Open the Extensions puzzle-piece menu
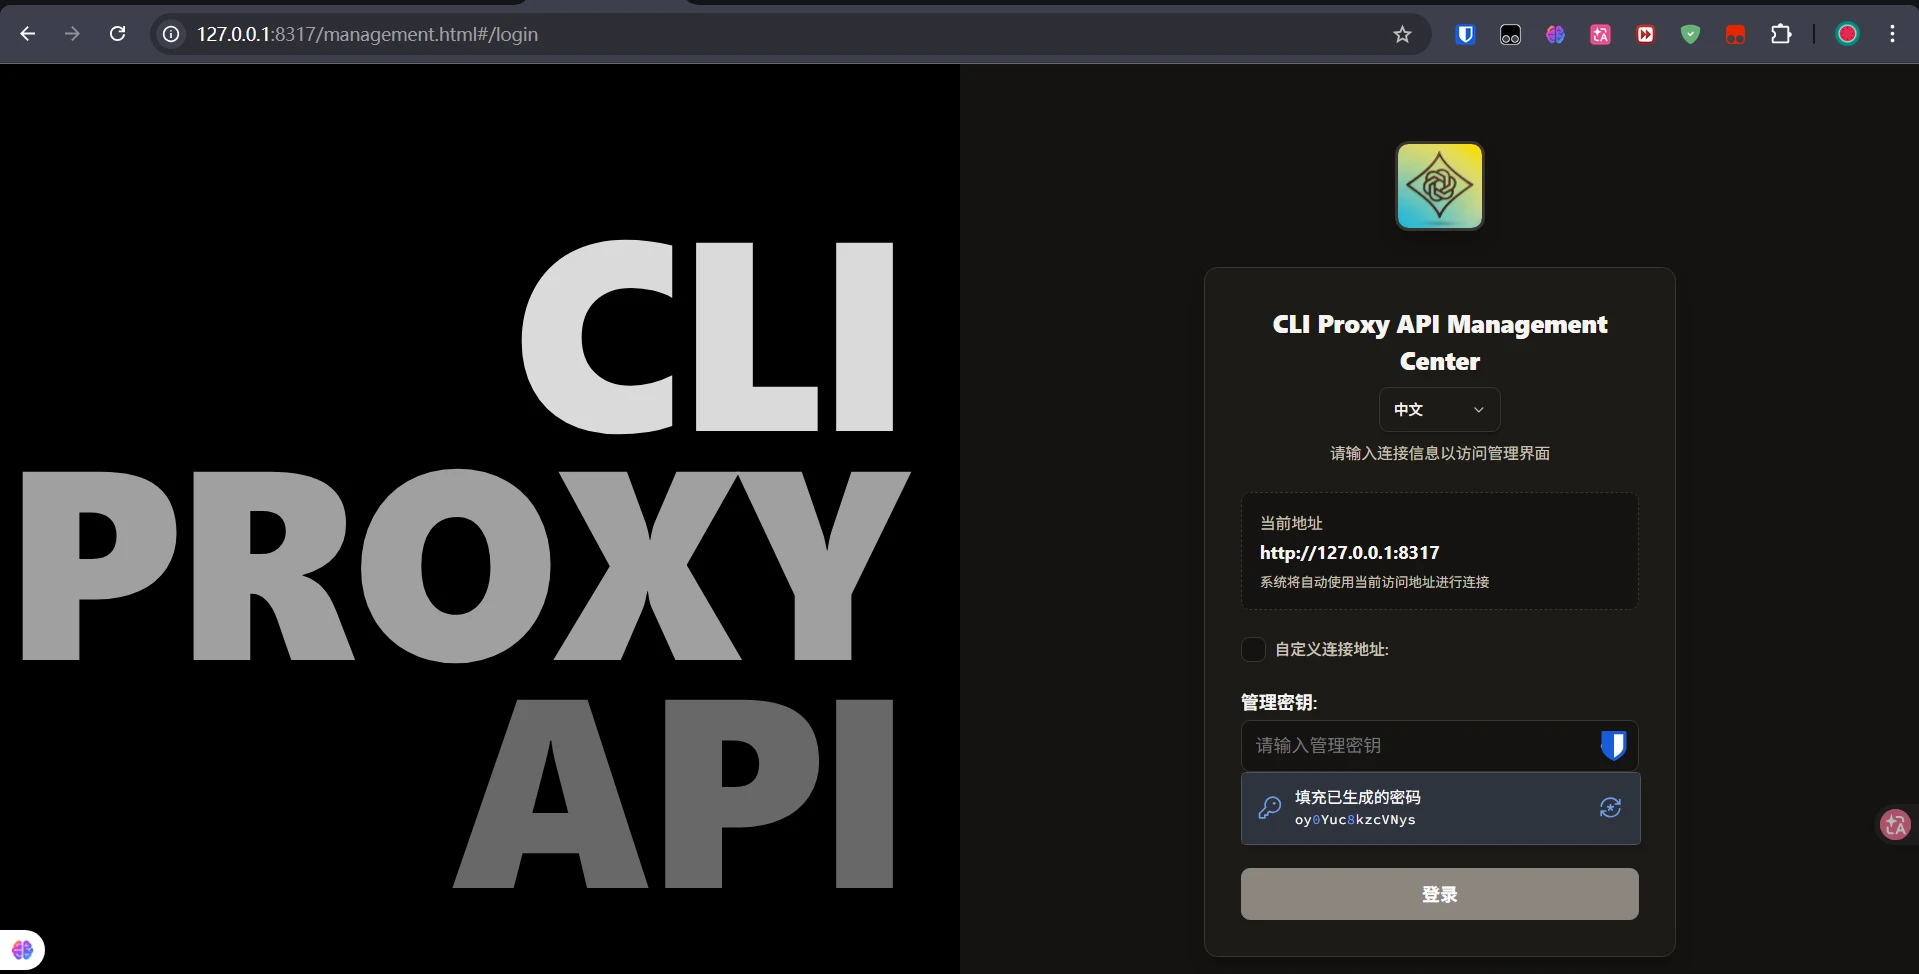The height and width of the screenshot is (974, 1919). (x=1781, y=34)
